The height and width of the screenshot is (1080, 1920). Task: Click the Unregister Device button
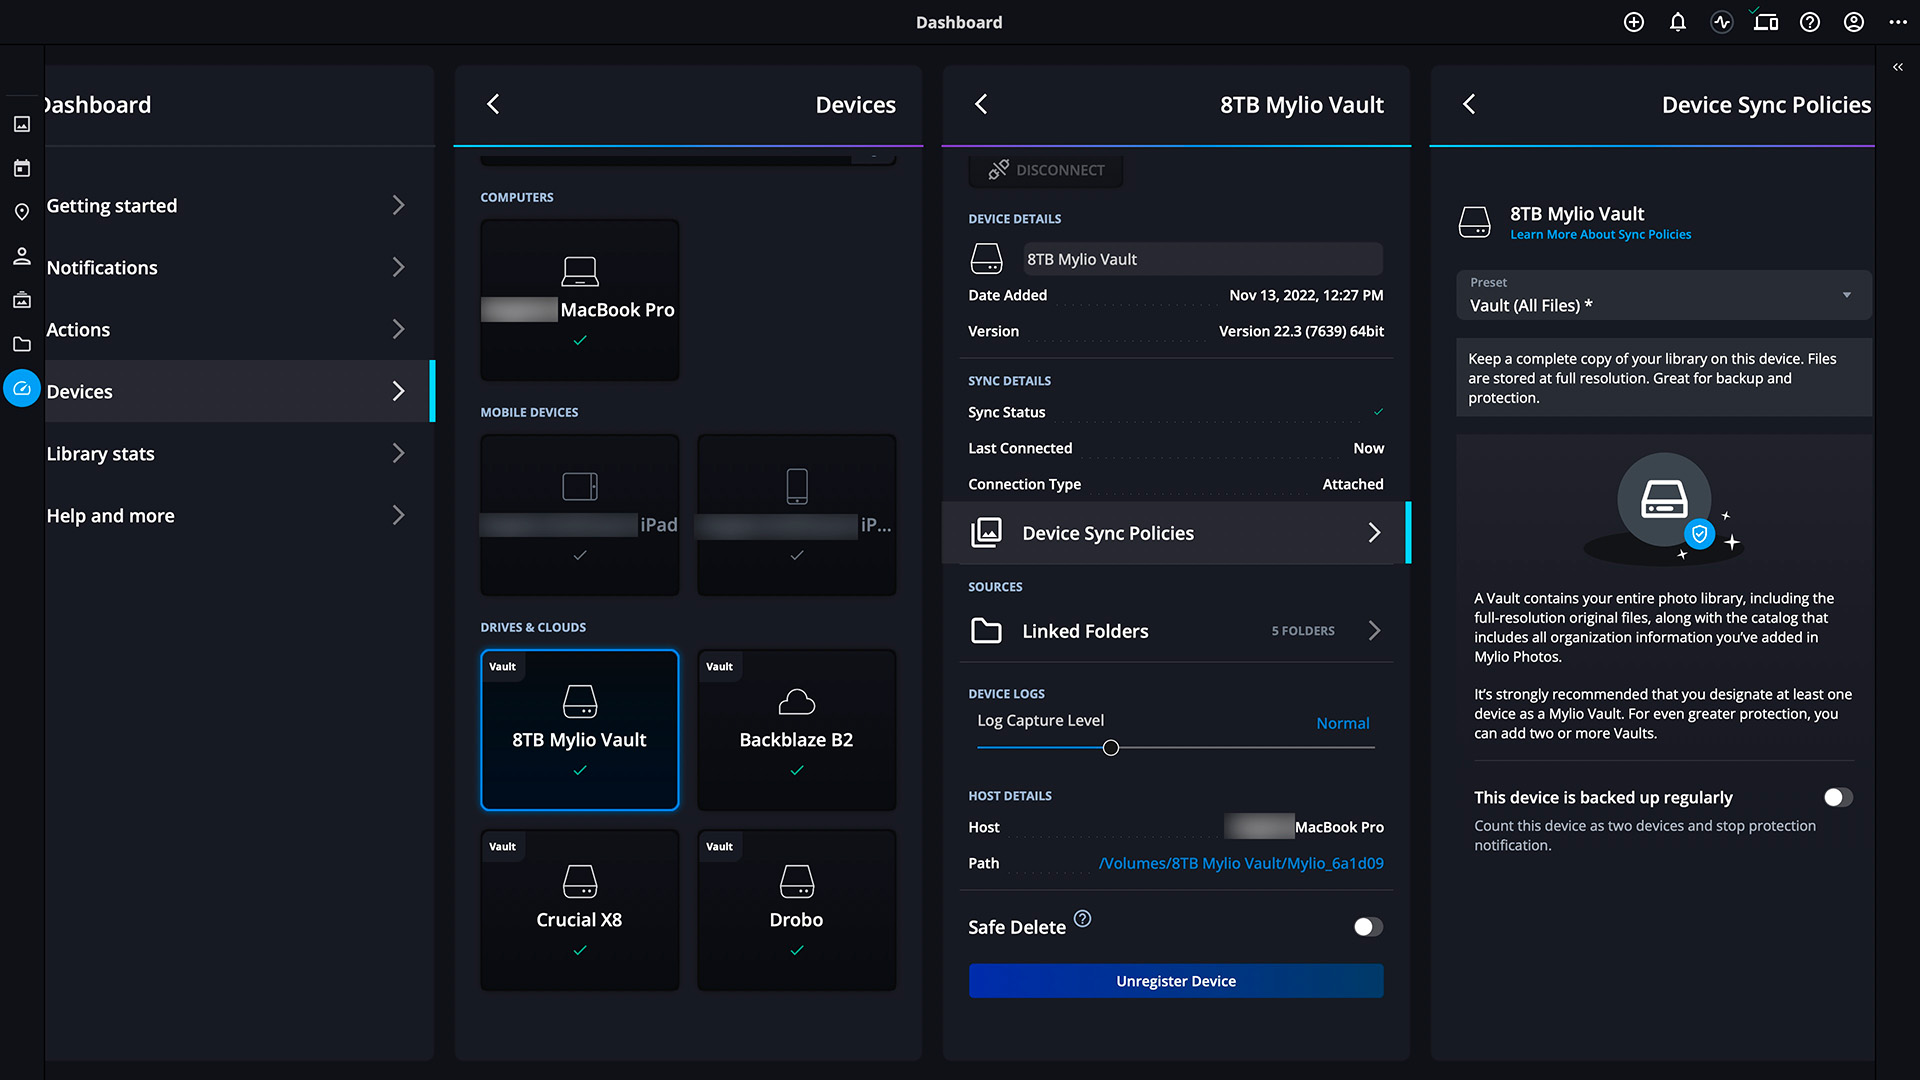[x=1176, y=981]
